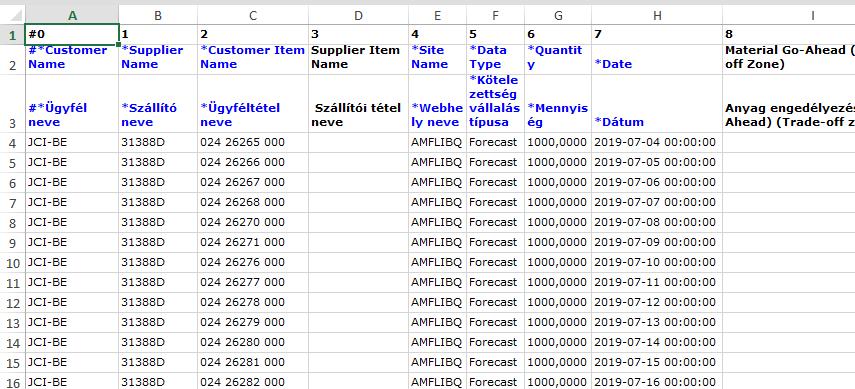The width and height of the screenshot is (855, 389).
Task: Click cell with '024 26265 000'
Action: coord(253,142)
